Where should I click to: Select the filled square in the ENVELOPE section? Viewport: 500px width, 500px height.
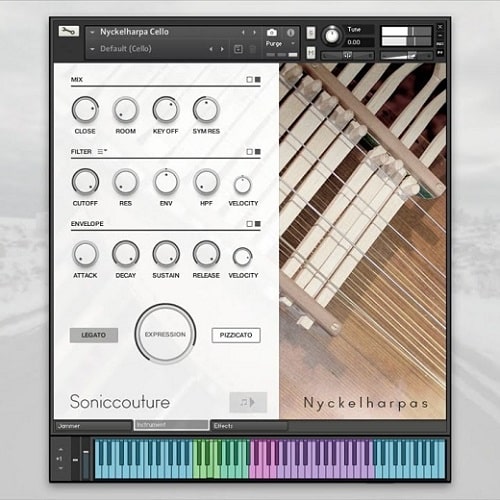258,224
